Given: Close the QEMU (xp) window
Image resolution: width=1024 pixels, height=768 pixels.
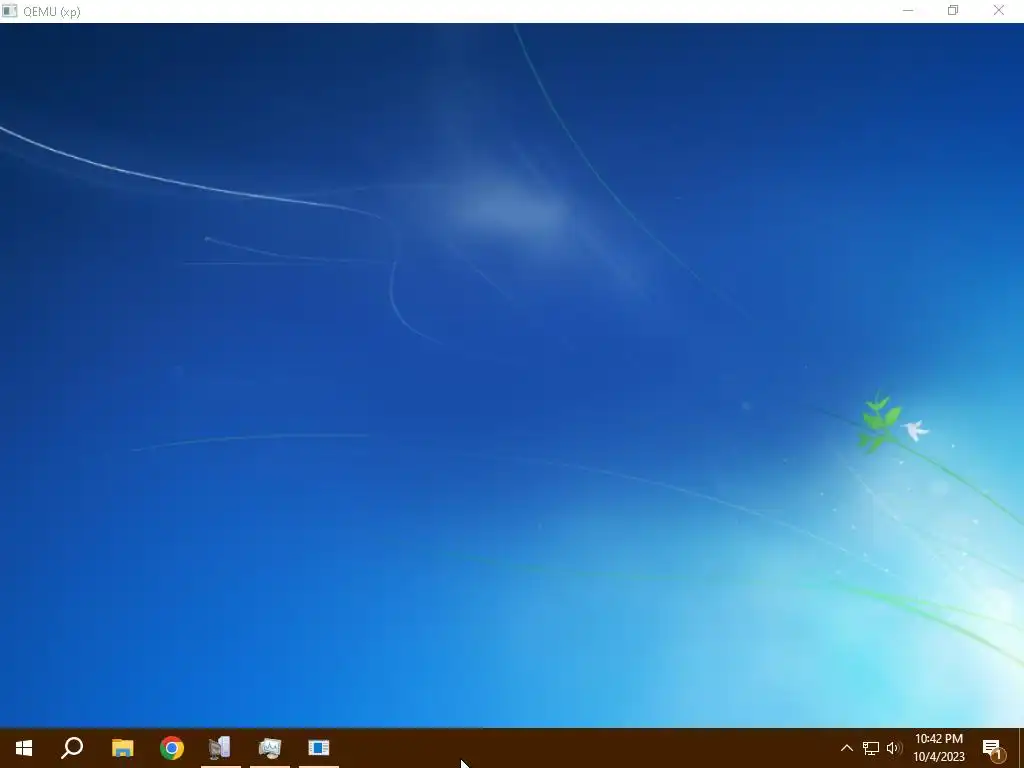Looking at the screenshot, I should coord(999,10).
